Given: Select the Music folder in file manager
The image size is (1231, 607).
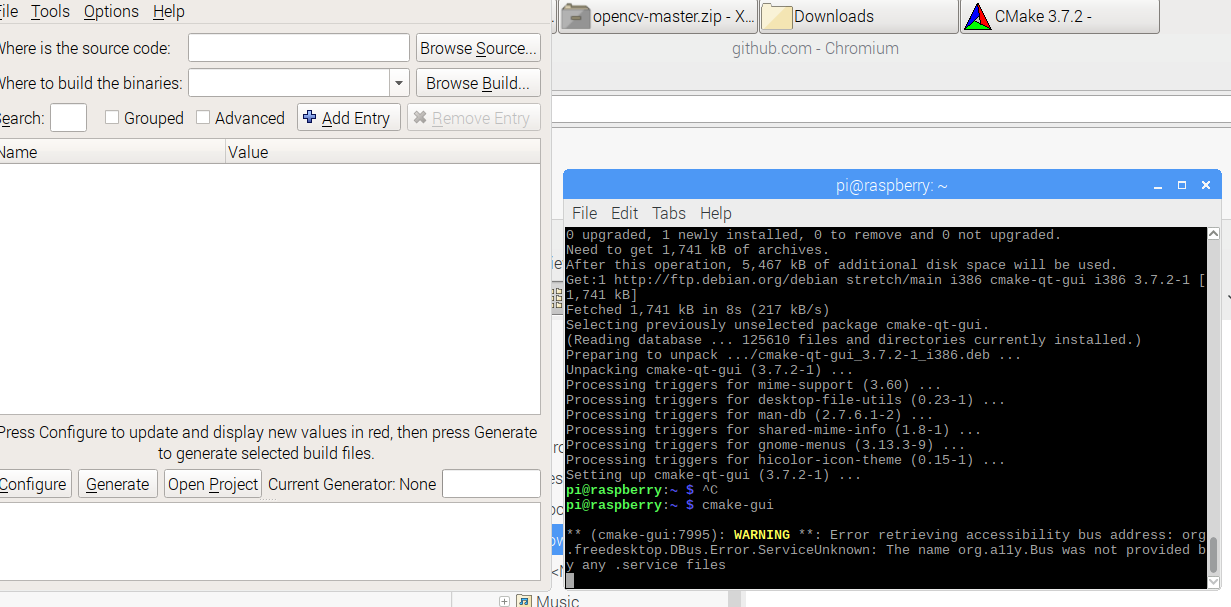Looking at the screenshot, I should [557, 601].
